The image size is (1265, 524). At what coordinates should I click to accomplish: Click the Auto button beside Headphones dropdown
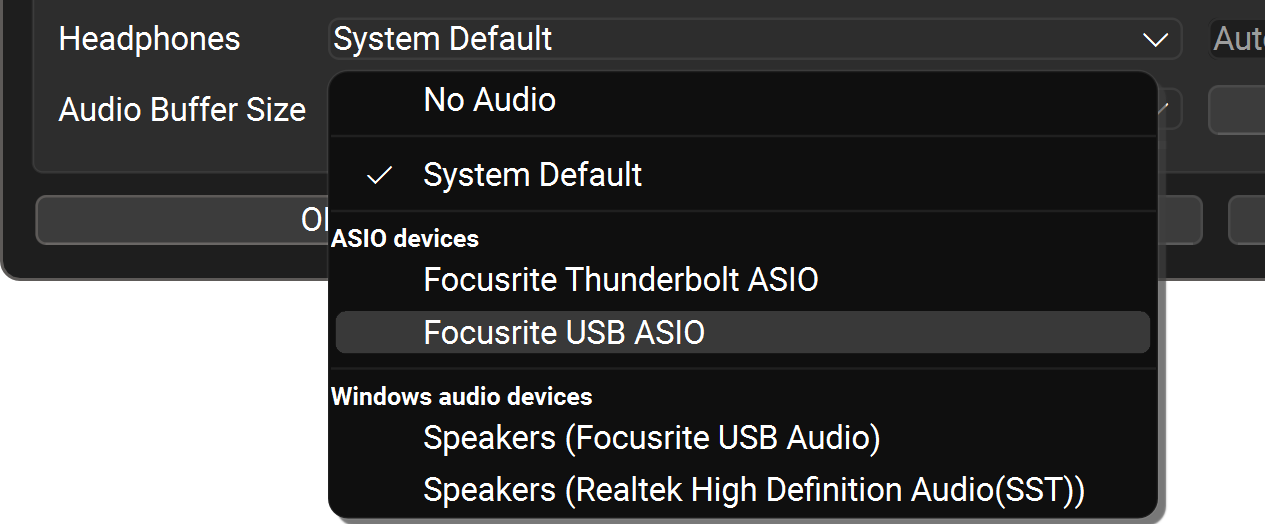[x=1238, y=40]
